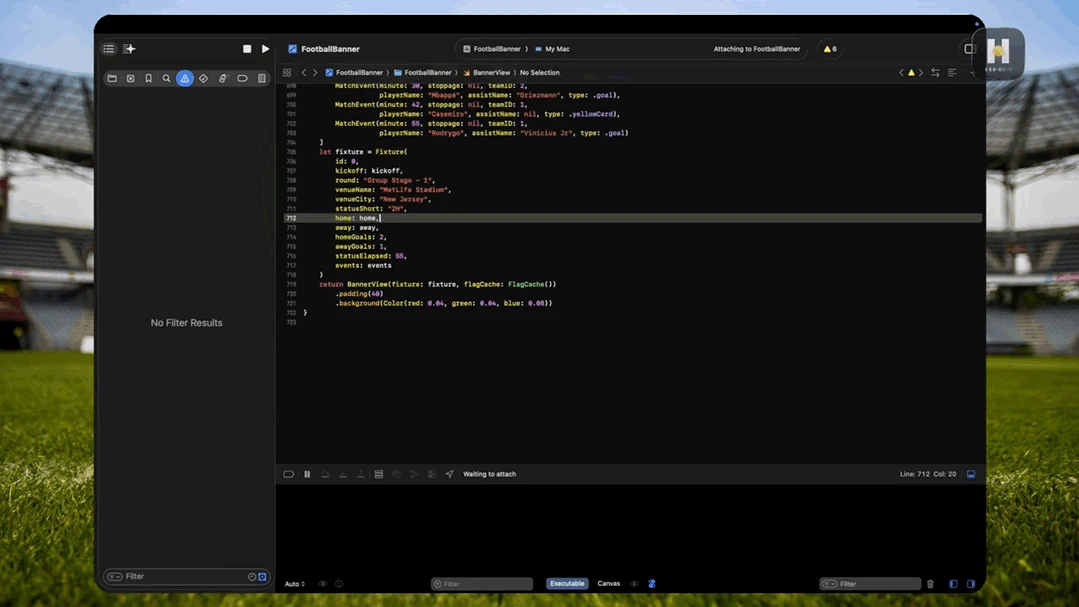Show the Bookmark navigator tab
This screenshot has height=607, width=1079.
[x=148, y=78]
